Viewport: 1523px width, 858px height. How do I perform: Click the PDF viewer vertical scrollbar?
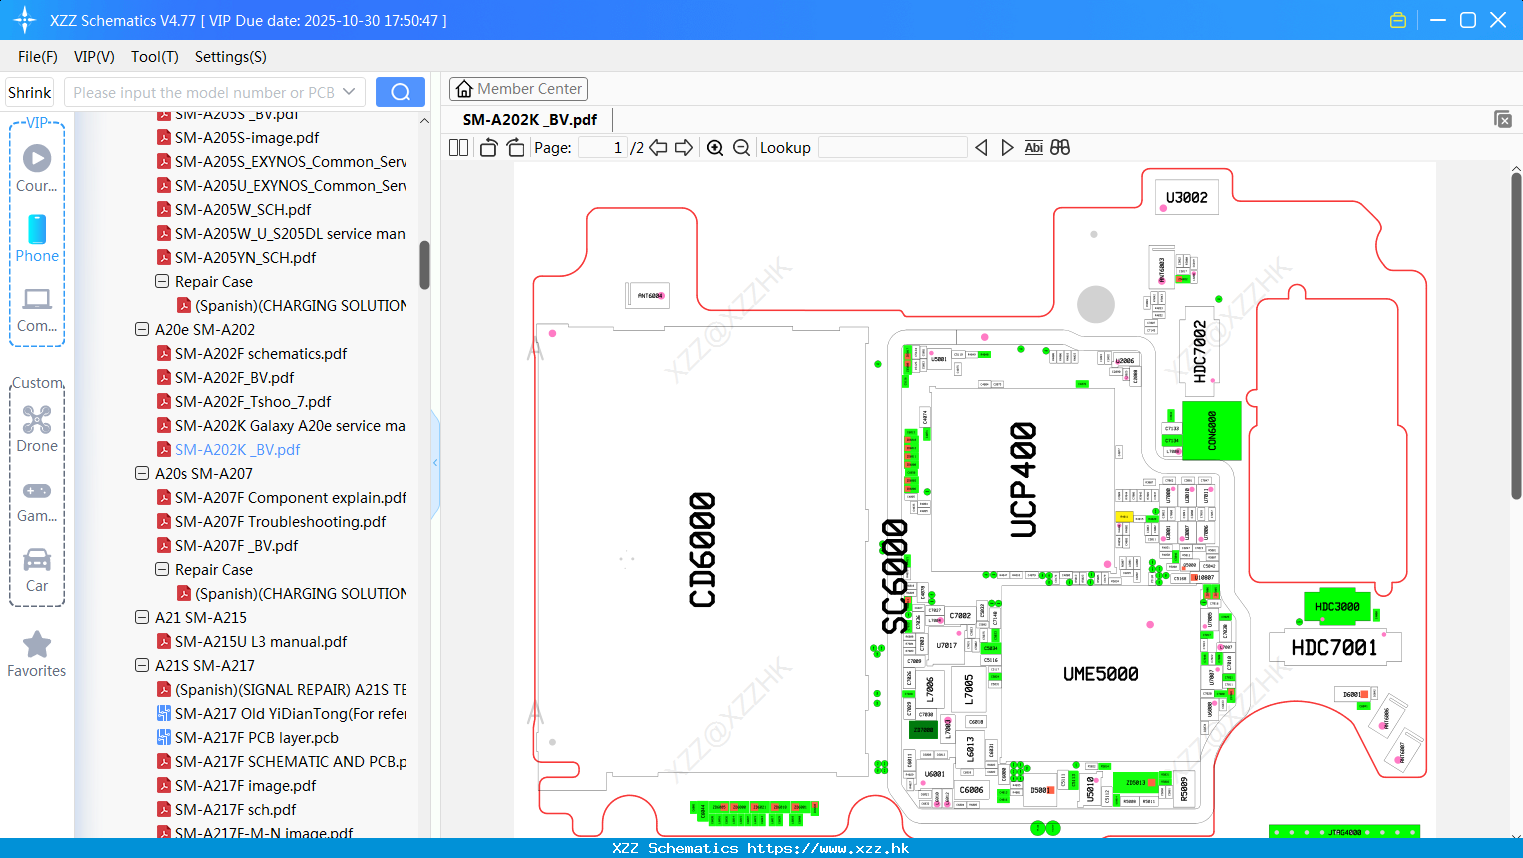[x=1516, y=335]
